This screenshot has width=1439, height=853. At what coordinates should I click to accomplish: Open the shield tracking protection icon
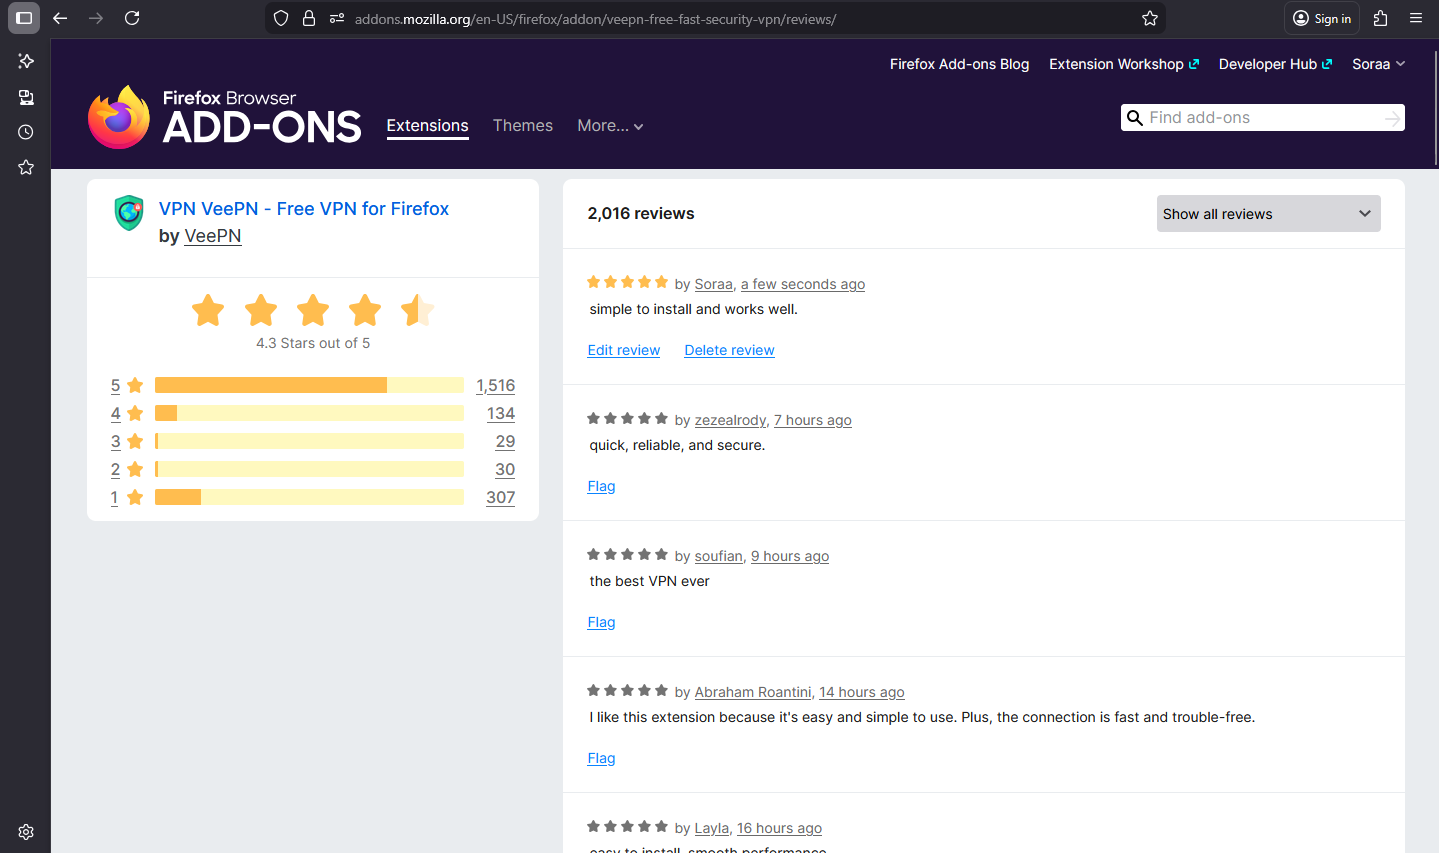click(281, 18)
